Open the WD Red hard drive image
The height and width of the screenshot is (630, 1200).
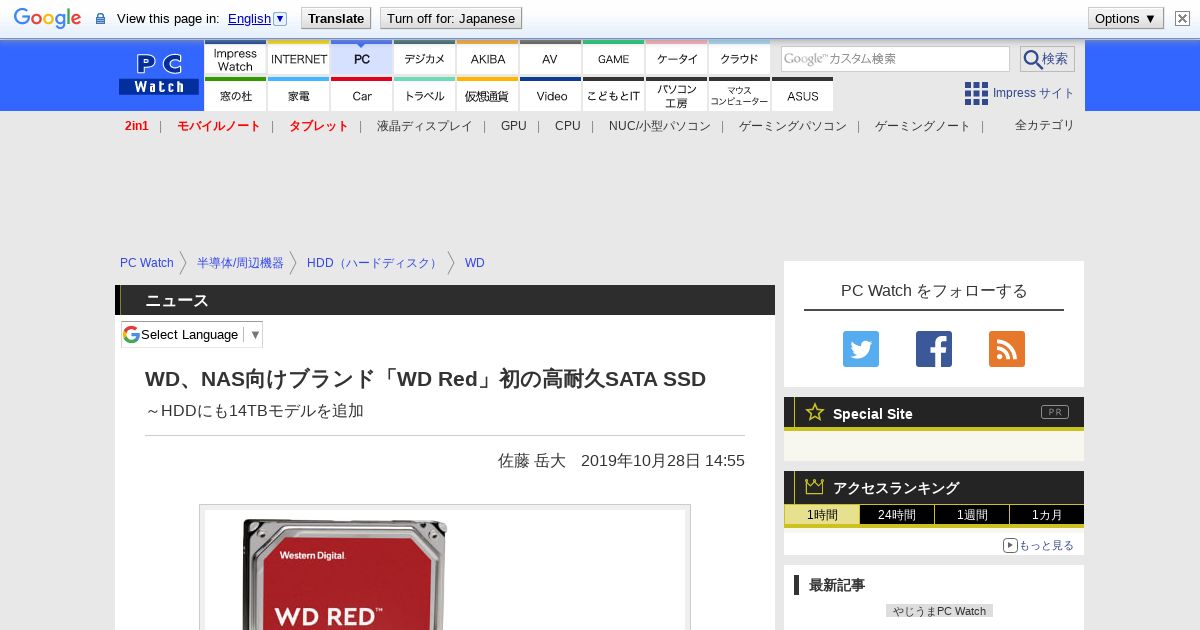pyautogui.click(x=445, y=568)
